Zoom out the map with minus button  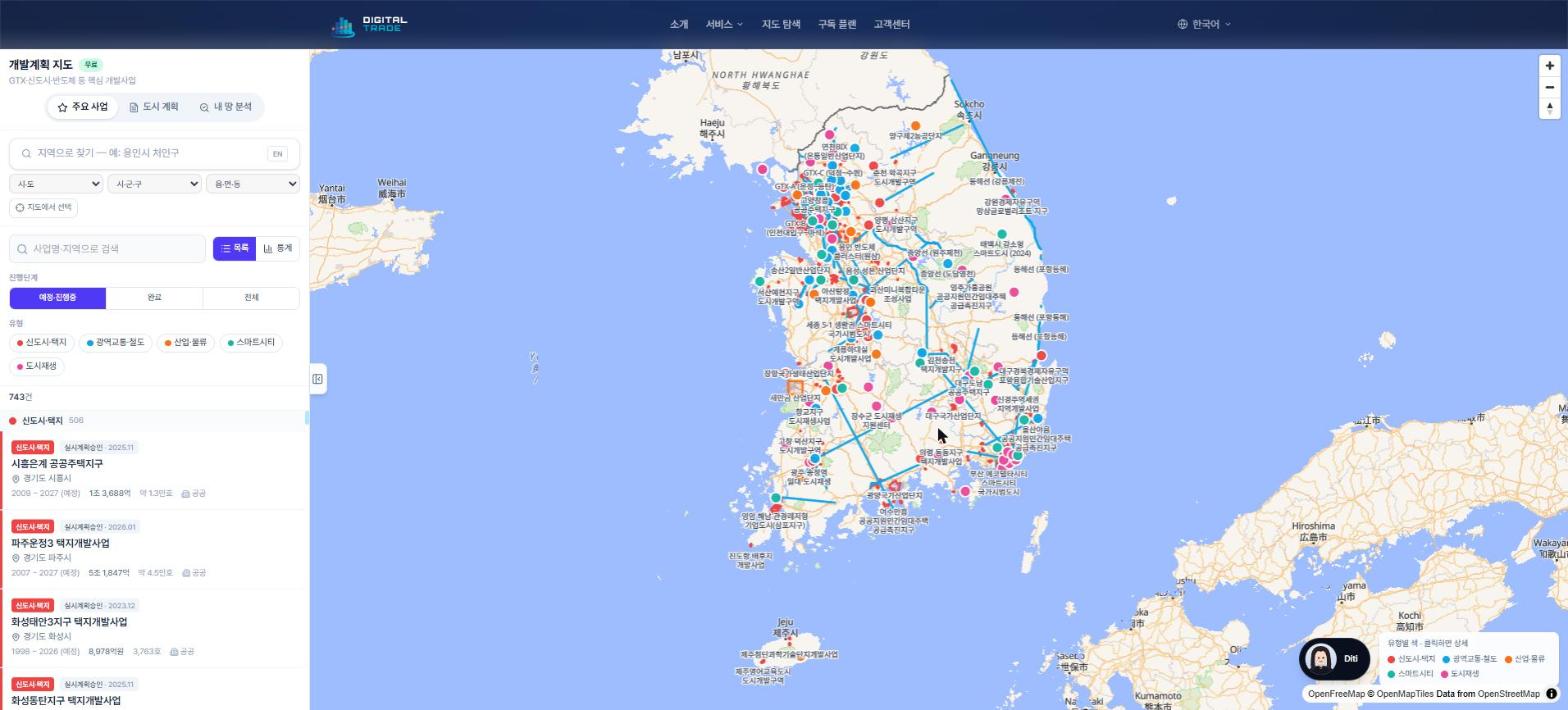click(1549, 87)
